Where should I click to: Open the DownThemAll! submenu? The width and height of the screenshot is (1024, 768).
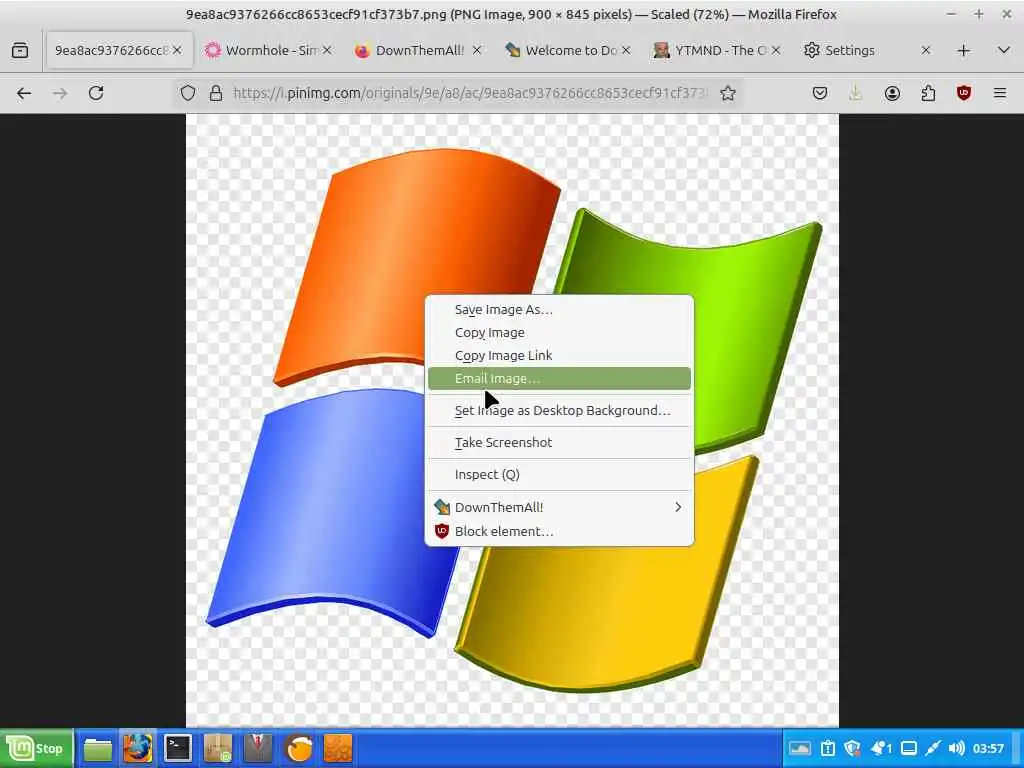pos(559,507)
